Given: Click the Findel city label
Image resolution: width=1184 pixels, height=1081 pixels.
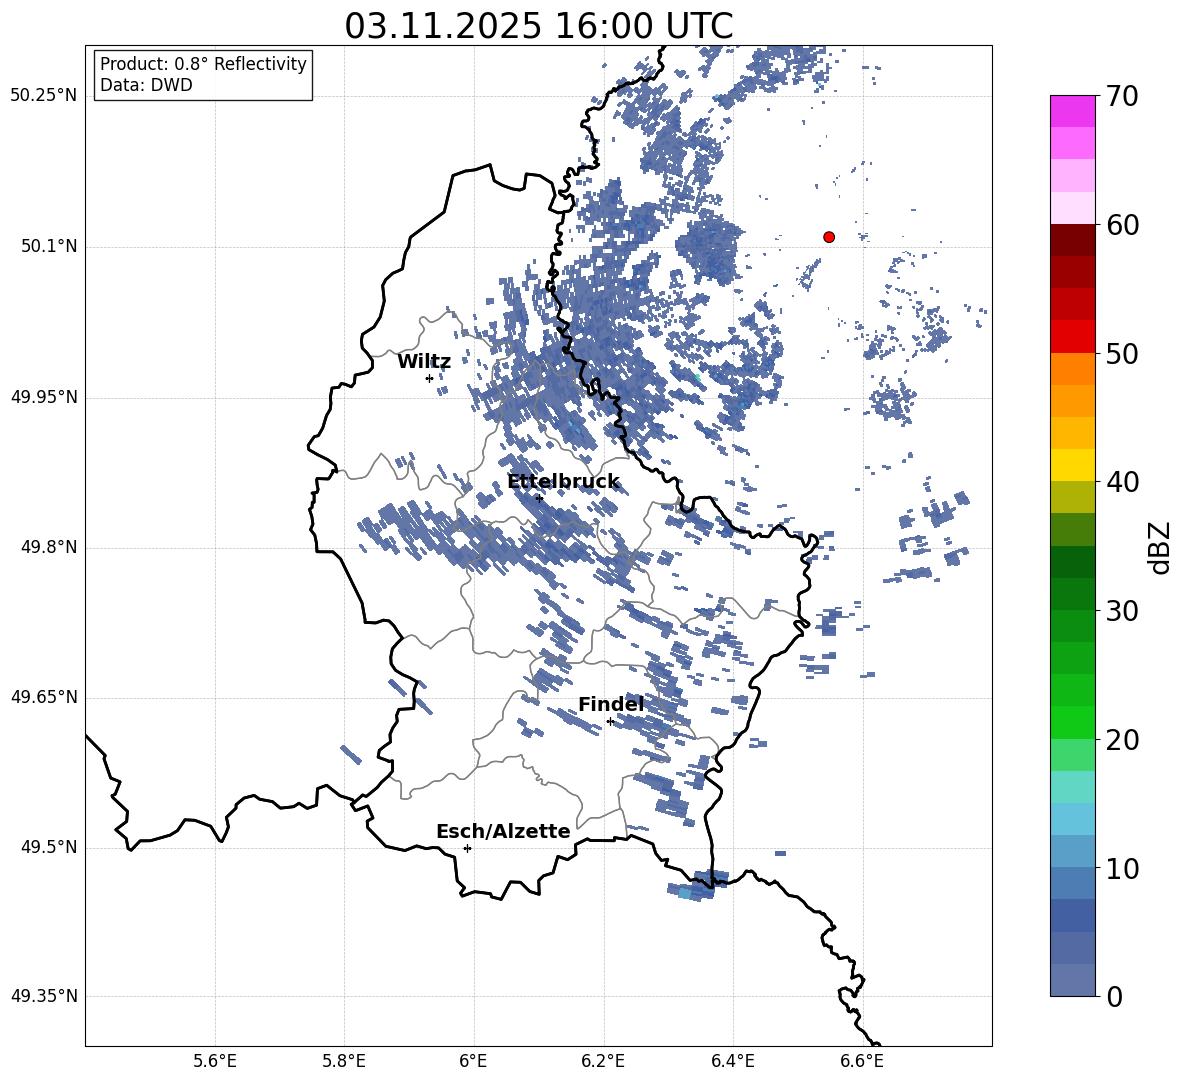Looking at the screenshot, I should [611, 704].
